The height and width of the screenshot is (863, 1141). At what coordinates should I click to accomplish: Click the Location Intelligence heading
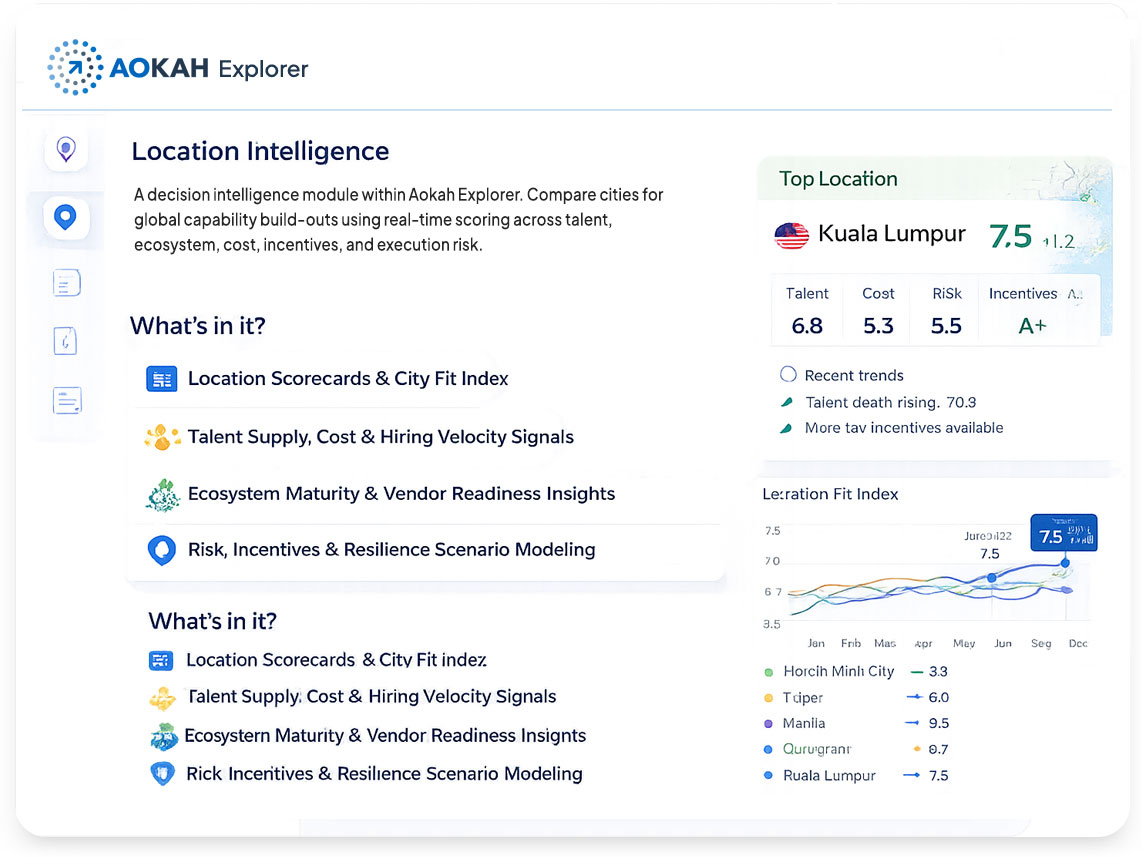[x=261, y=151]
